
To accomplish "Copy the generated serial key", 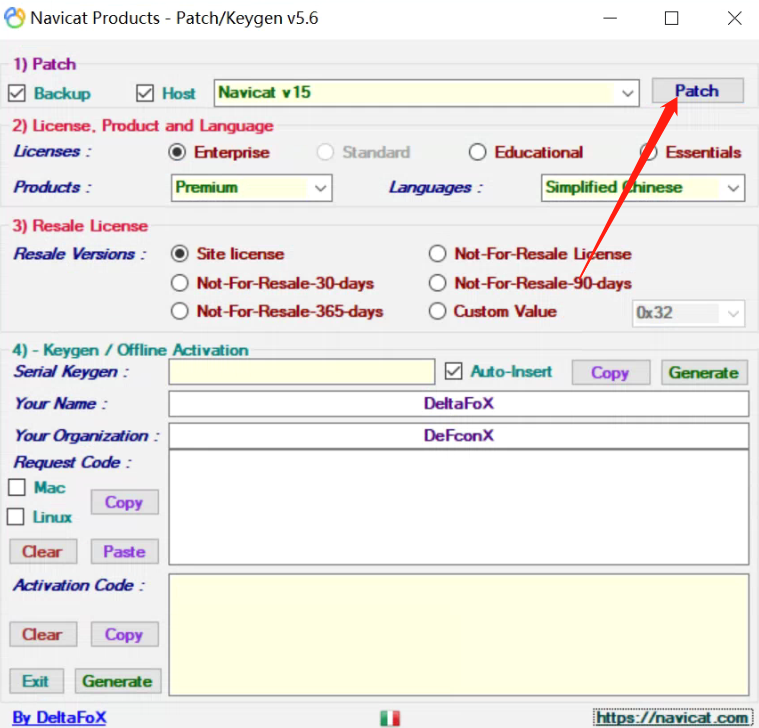I will [610, 372].
